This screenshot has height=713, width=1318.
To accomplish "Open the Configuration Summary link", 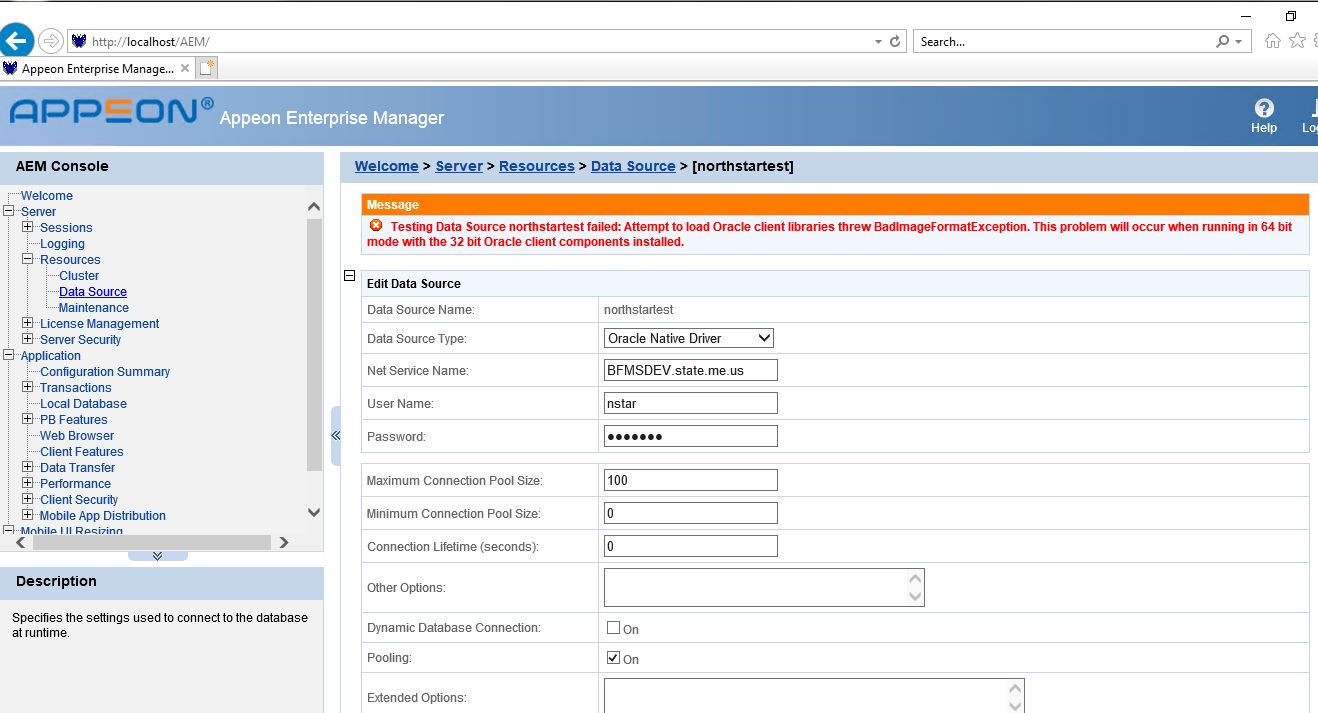I will pos(105,372).
